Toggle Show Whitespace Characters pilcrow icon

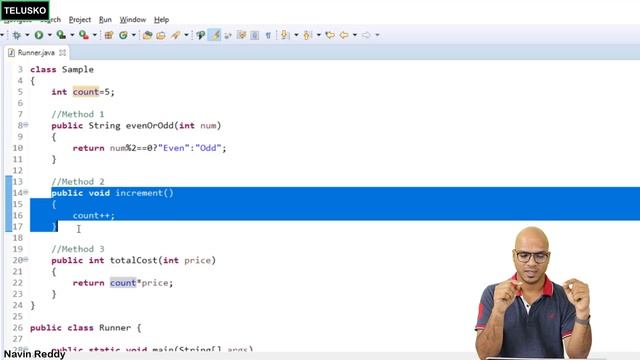[x=268, y=35]
